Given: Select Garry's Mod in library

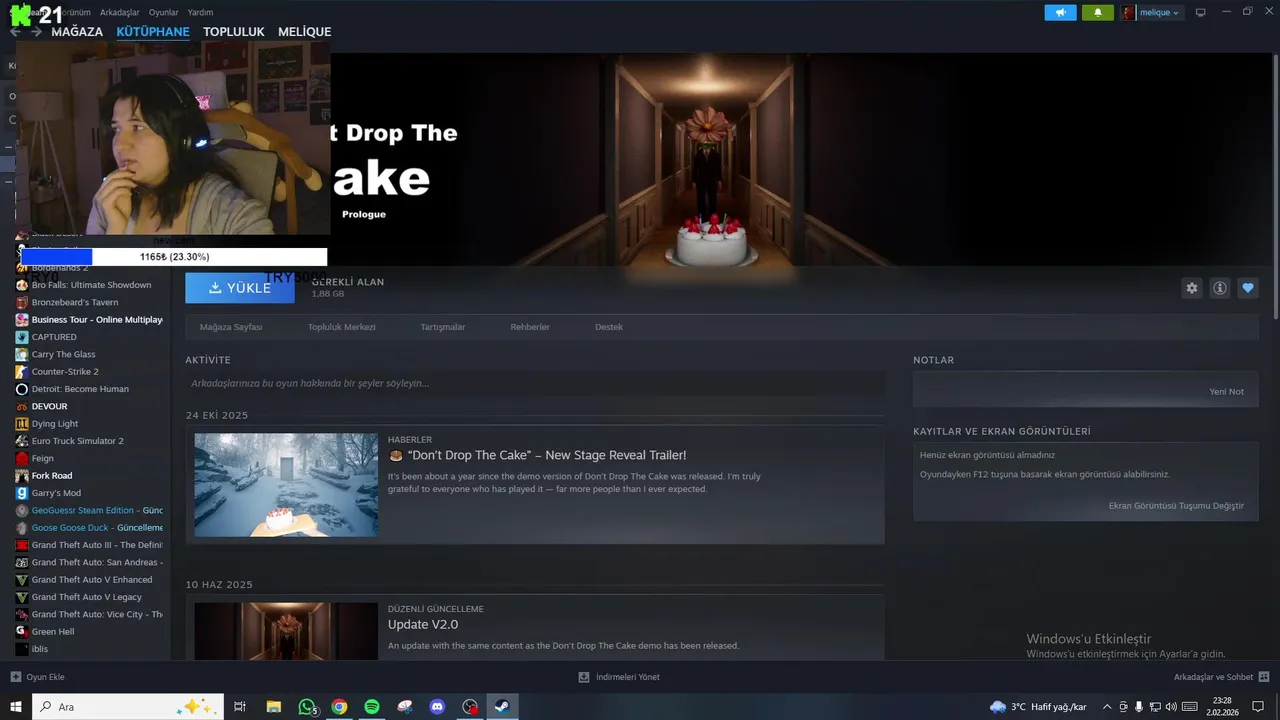Looking at the screenshot, I should (56, 493).
